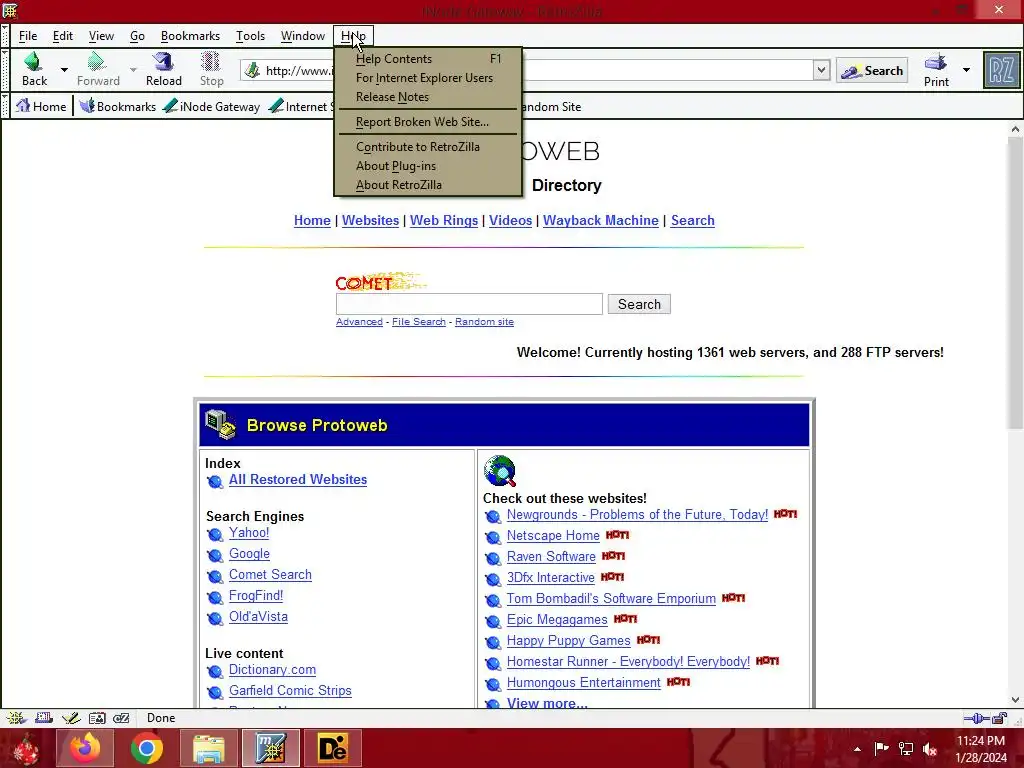Launch Firefox from the taskbar
Screen dimensions: 1024x768
(x=85, y=748)
